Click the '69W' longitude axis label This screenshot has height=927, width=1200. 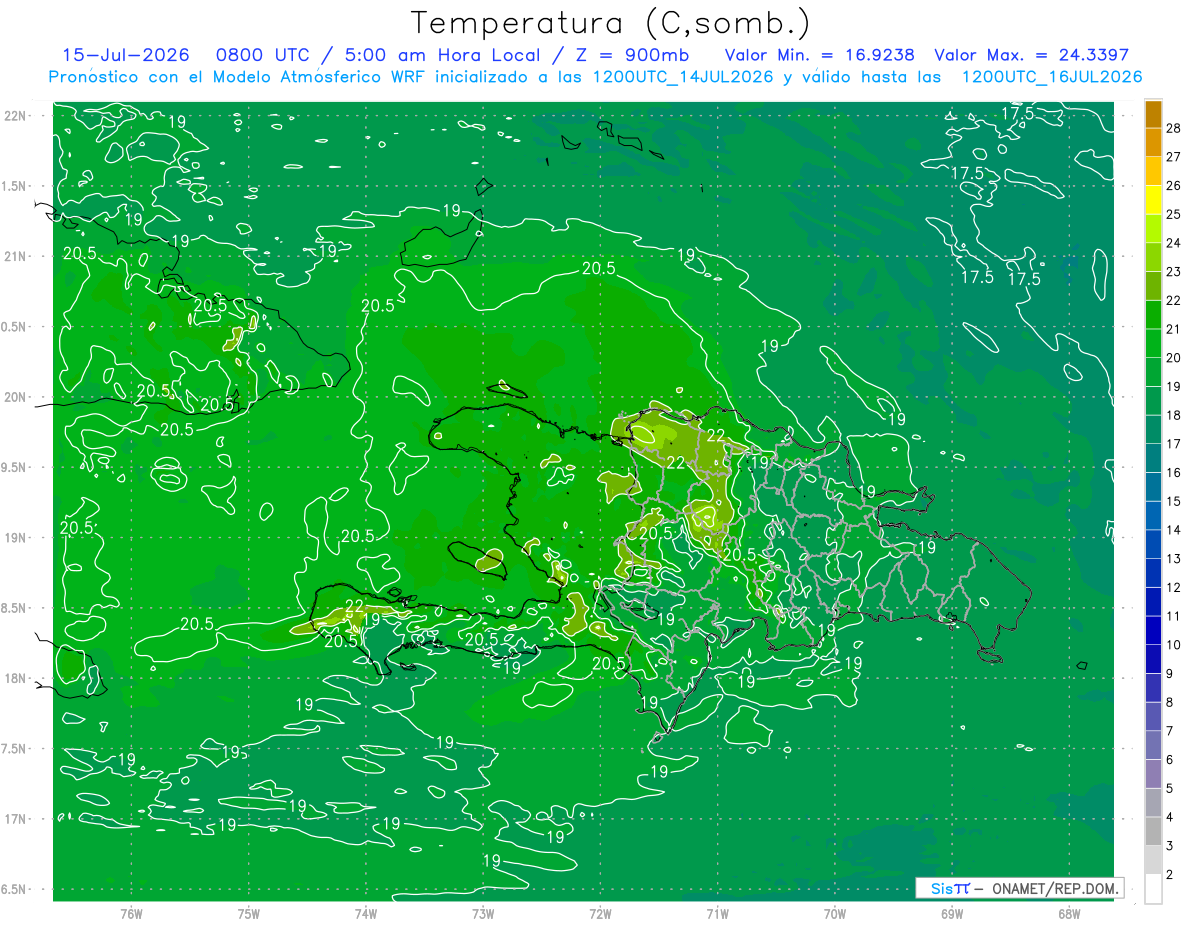coord(952,914)
